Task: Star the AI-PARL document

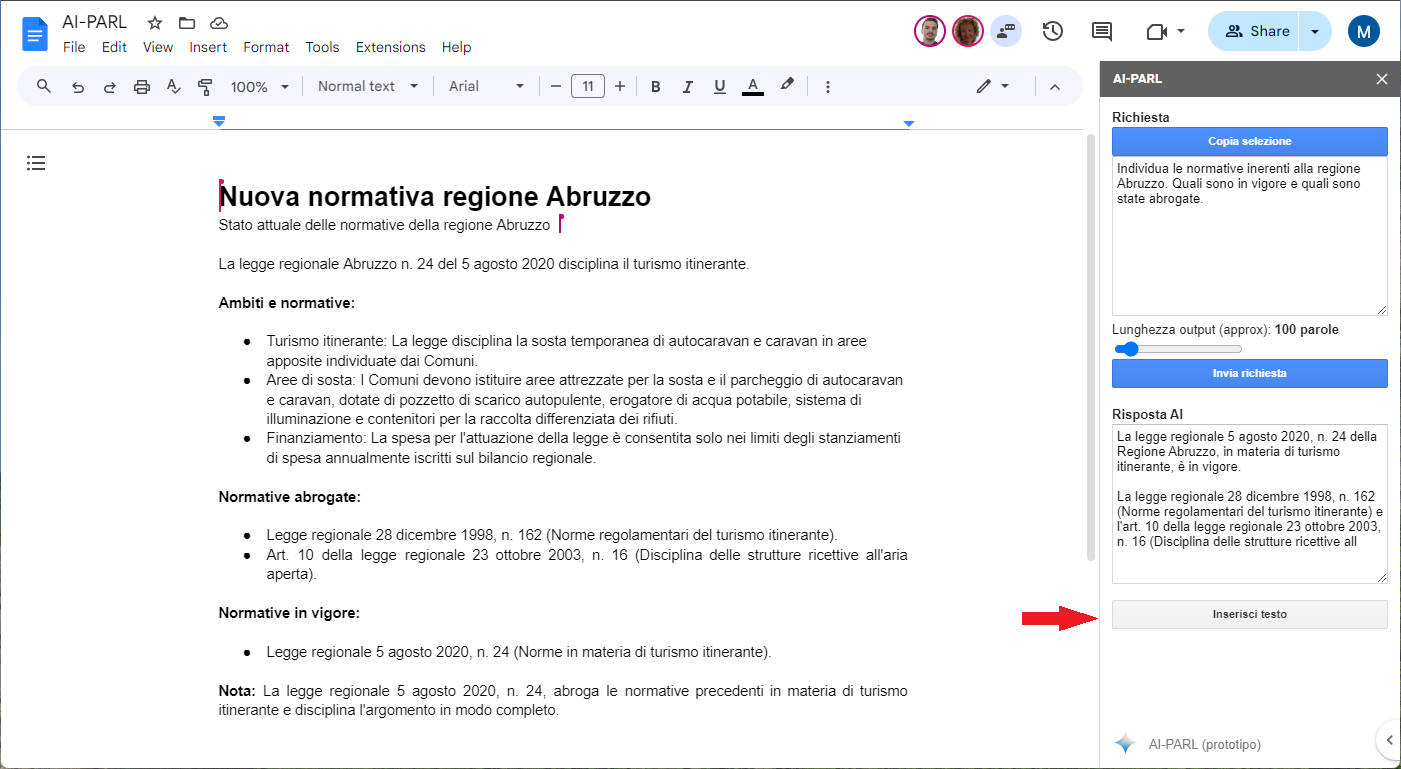Action: tap(155, 23)
